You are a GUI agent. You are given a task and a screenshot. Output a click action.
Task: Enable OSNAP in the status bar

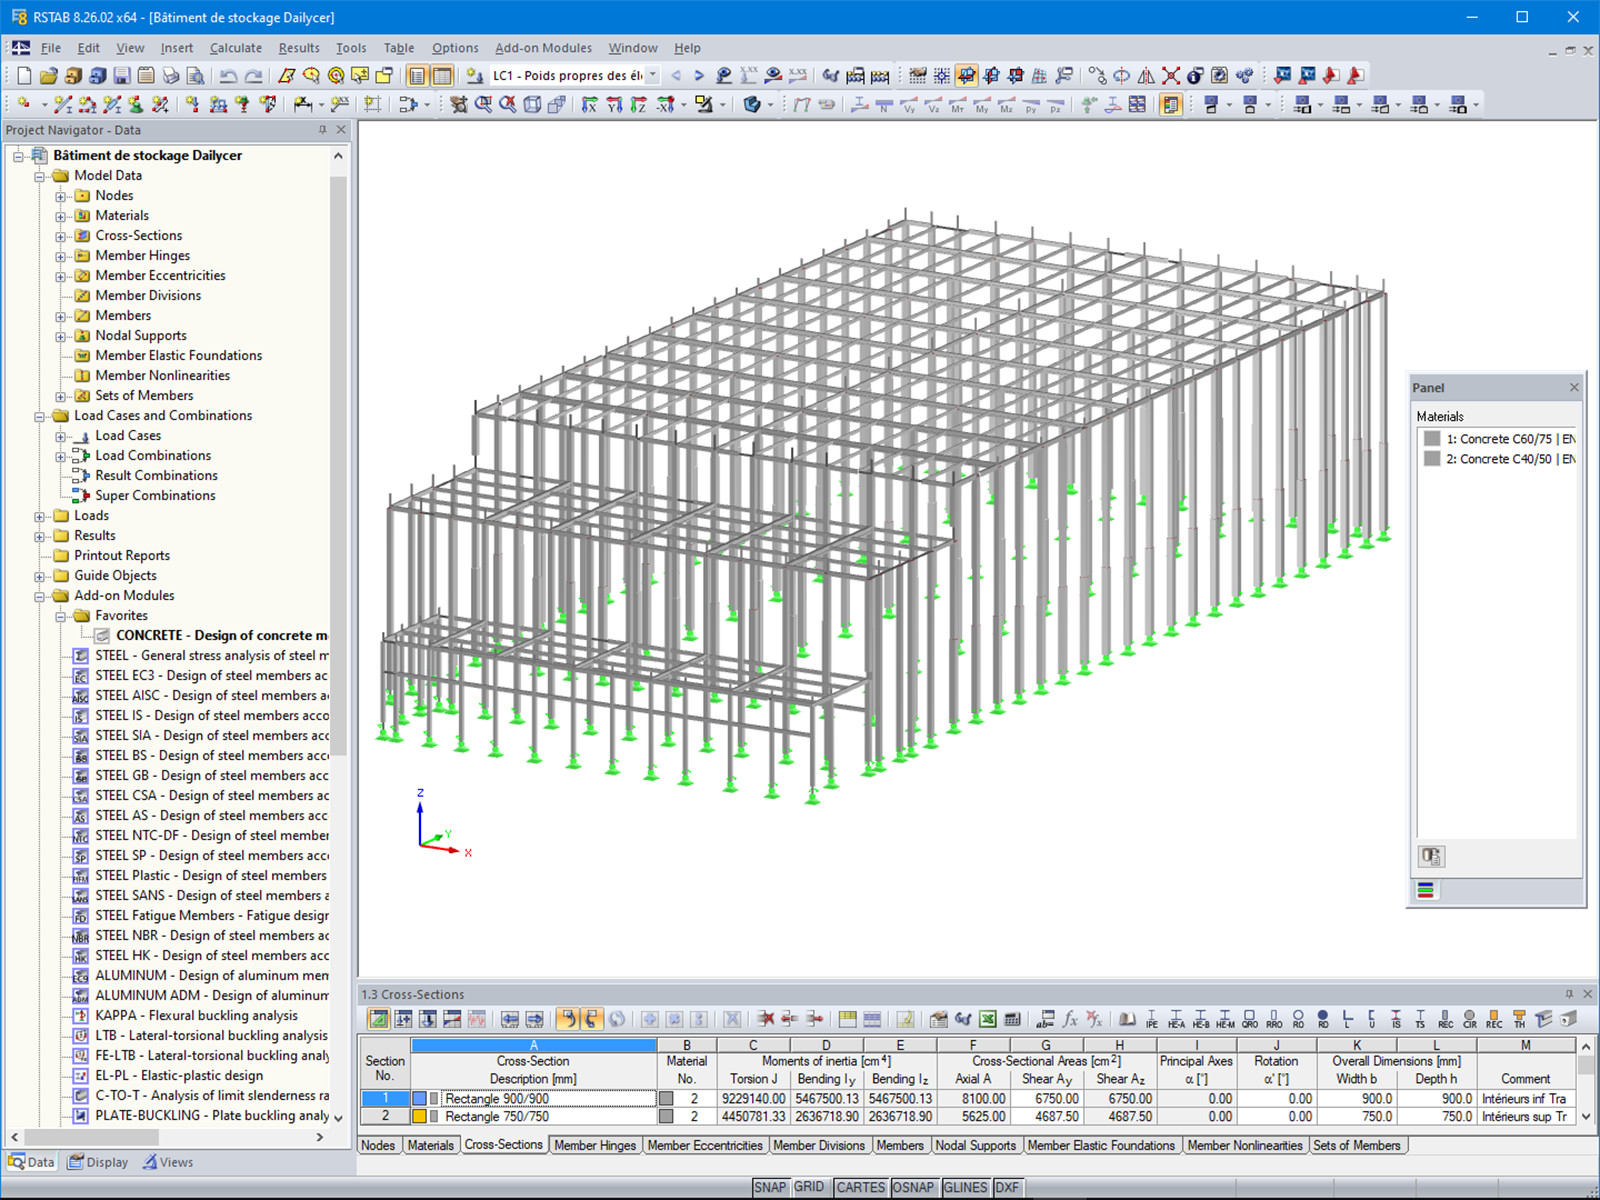[913, 1187]
